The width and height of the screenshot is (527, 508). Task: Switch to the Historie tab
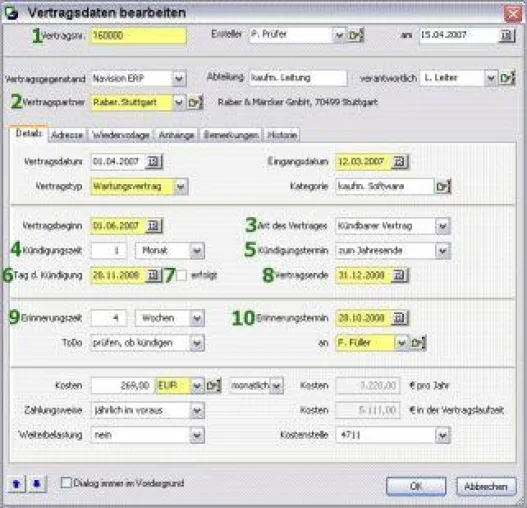tap(282, 135)
